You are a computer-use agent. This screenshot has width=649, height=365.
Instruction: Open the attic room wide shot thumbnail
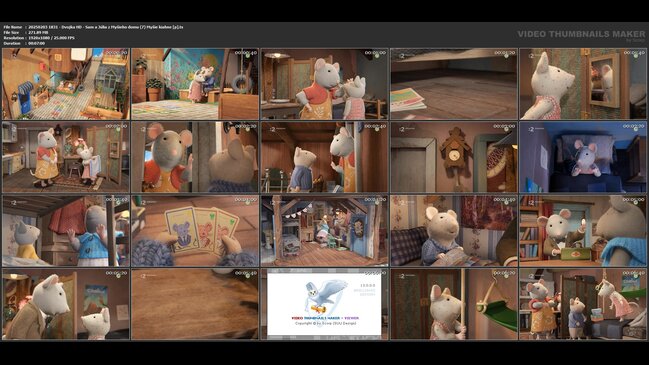[324, 231]
